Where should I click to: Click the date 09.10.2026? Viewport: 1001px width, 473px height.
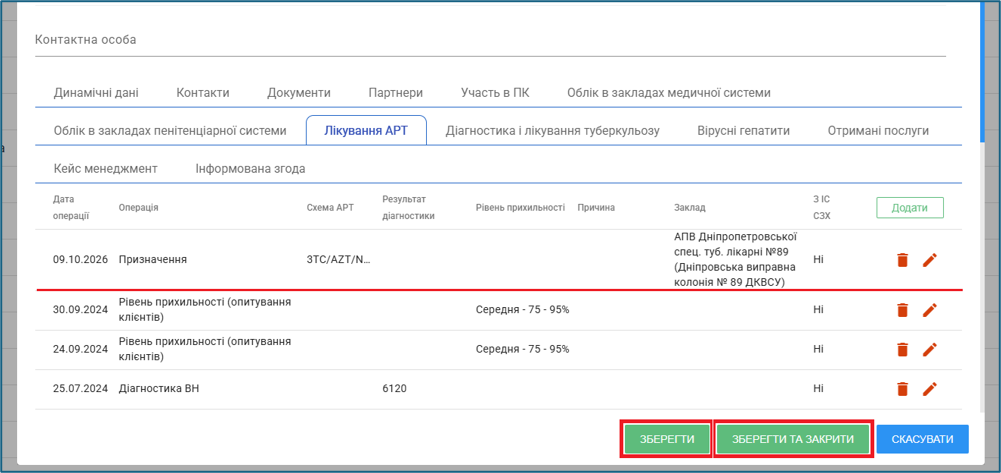pos(80,260)
